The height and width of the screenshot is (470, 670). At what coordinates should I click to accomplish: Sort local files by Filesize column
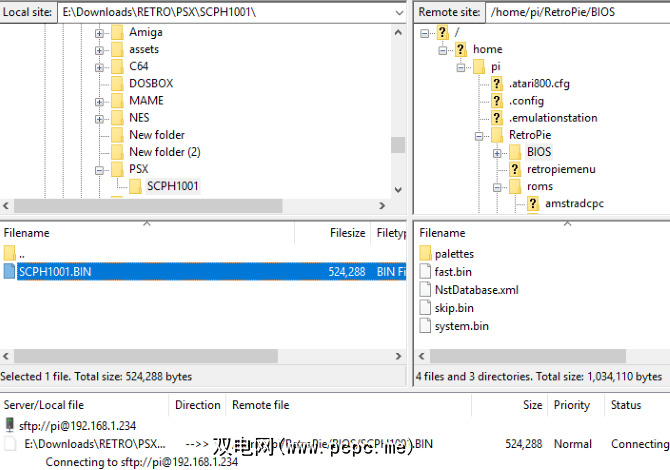tap(332, 233)
